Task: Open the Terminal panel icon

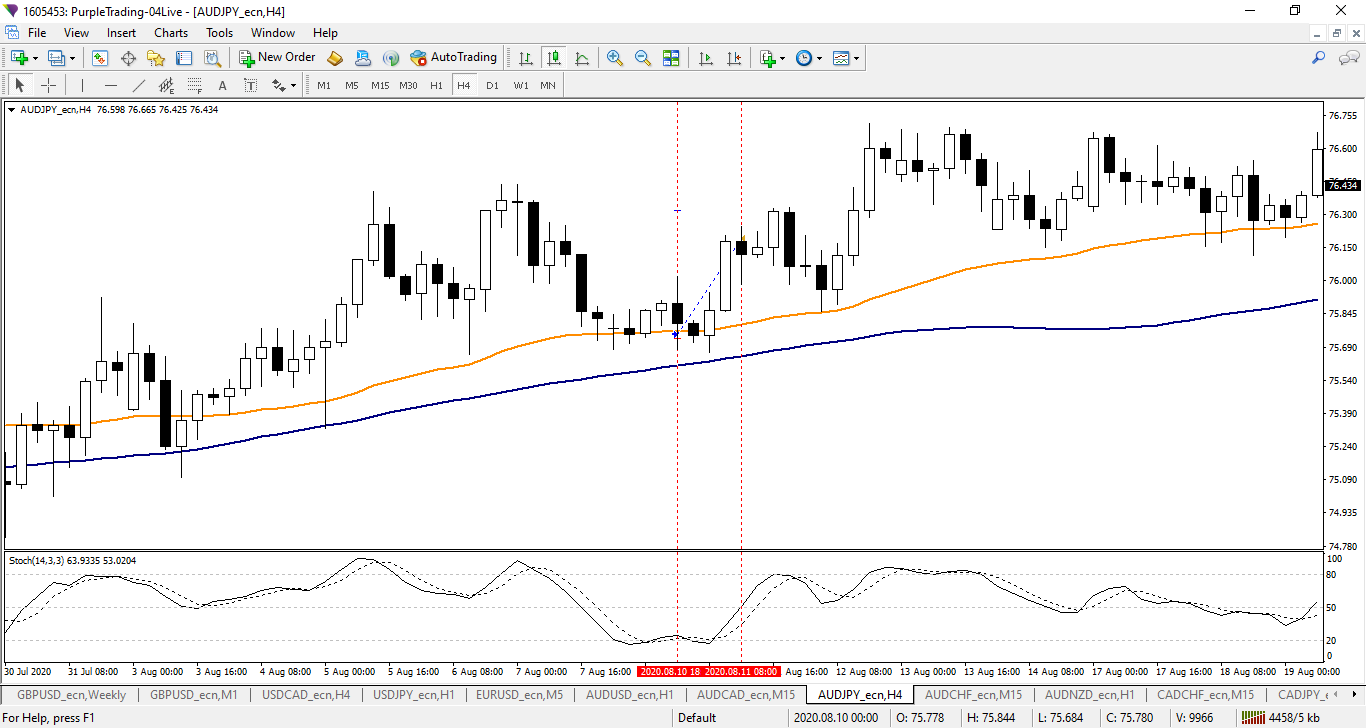Action: [184, 58]
